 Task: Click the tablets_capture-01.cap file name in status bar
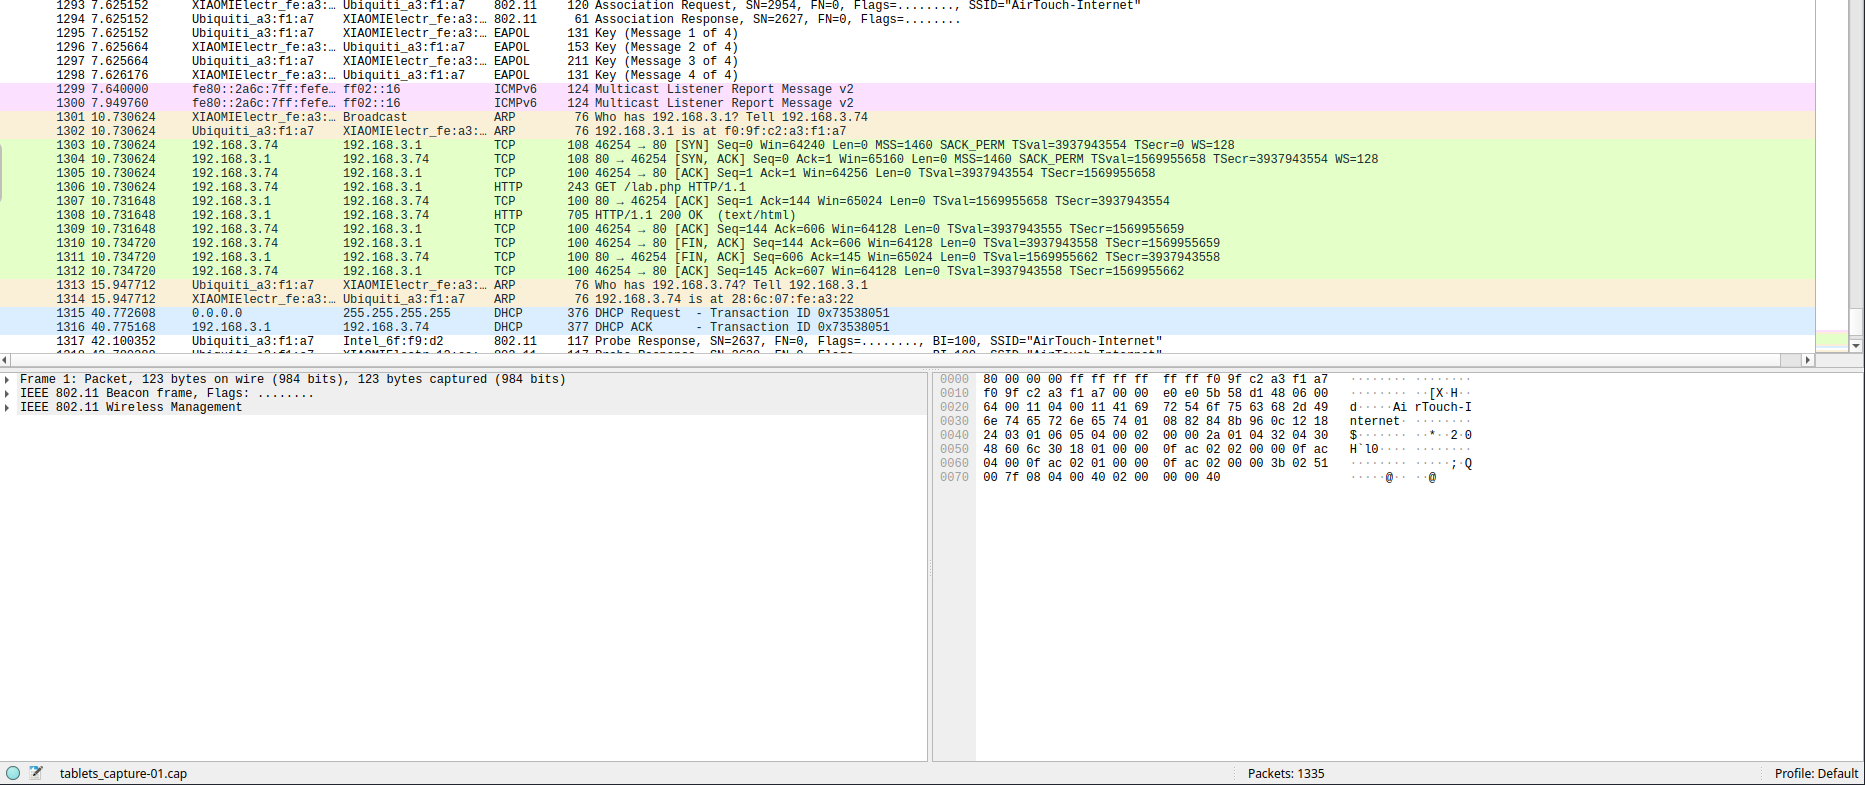[x=123, y=773]
